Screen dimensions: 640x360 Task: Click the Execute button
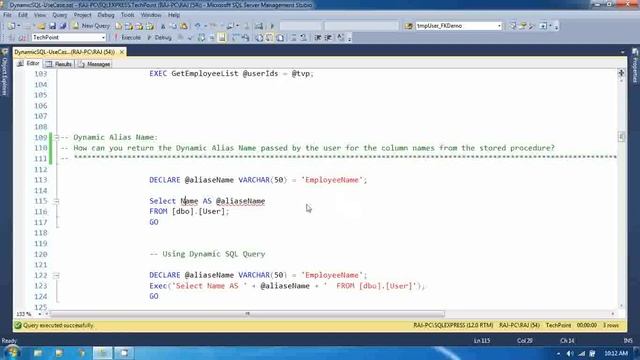(127, 38)
